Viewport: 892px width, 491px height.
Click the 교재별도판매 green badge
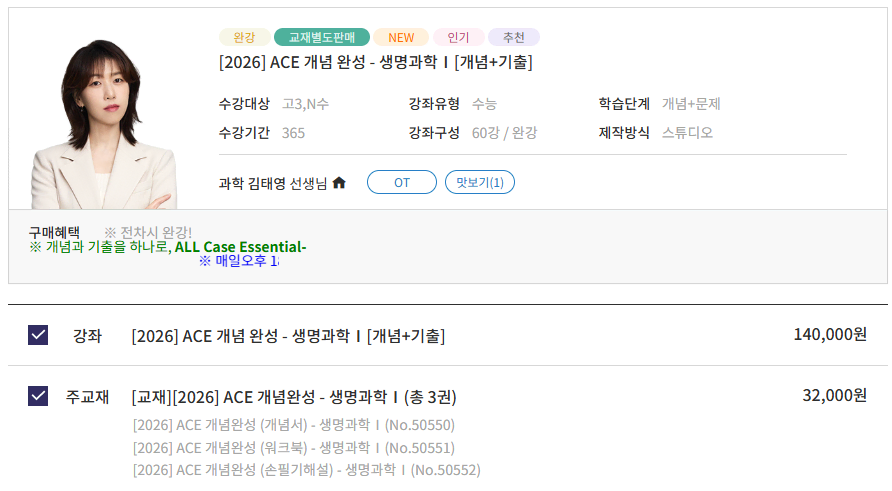point(322,38)
